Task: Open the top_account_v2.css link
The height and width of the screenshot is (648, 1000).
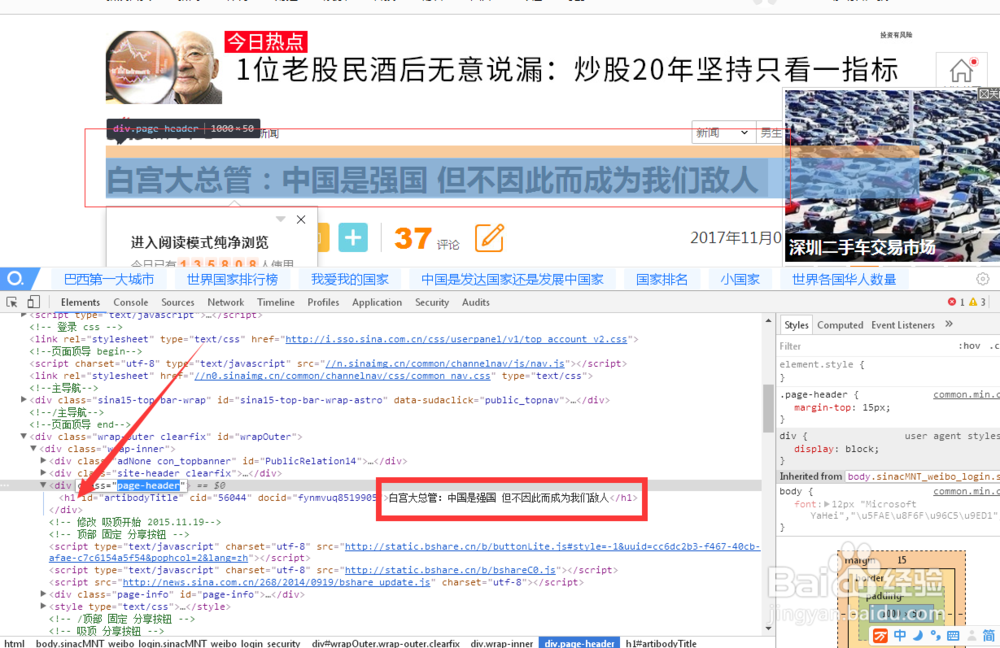Action: pos(456,339)
